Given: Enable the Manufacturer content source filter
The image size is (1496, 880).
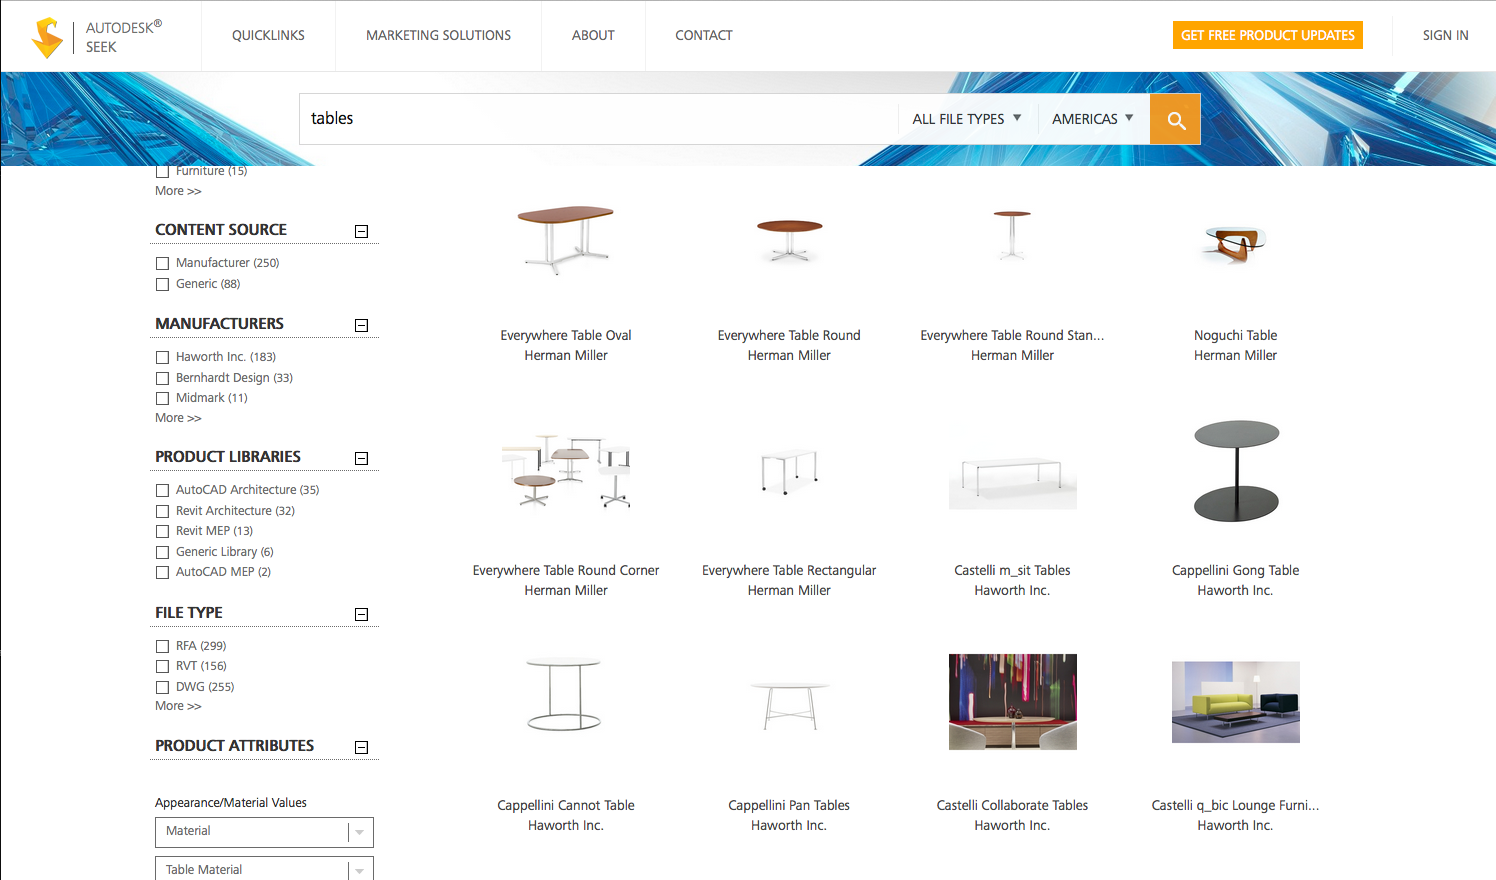Looking at the screenshot, I should (x=163, y=263).
